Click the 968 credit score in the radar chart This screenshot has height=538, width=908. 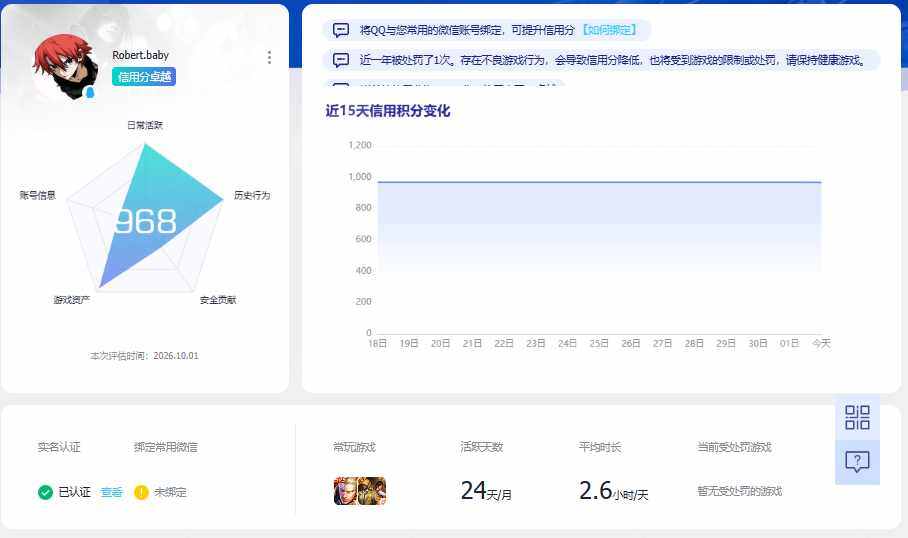145,221
